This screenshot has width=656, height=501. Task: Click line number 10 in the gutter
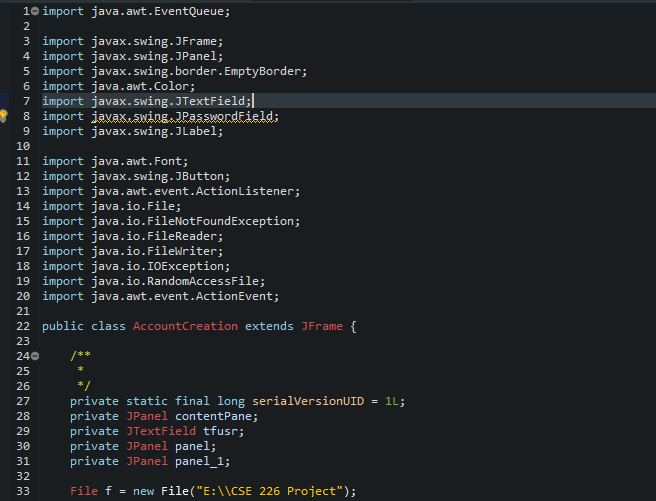tap(23, 146)
